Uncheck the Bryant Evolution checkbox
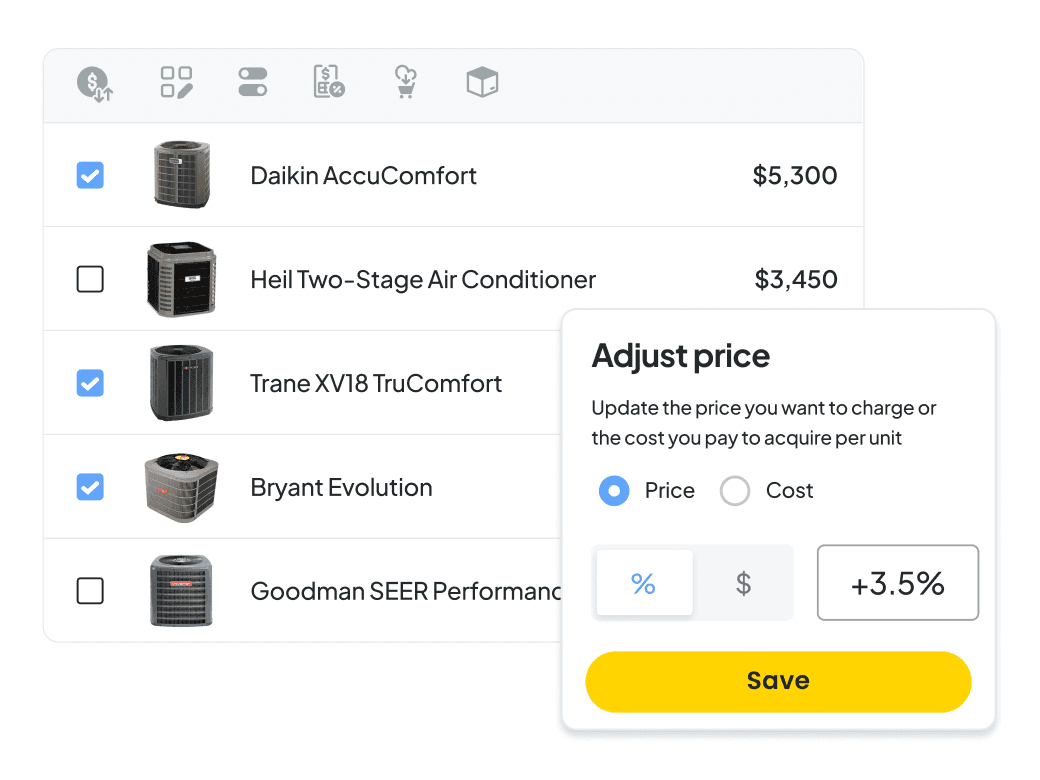The image size is (1040, 780). [90, 487]
